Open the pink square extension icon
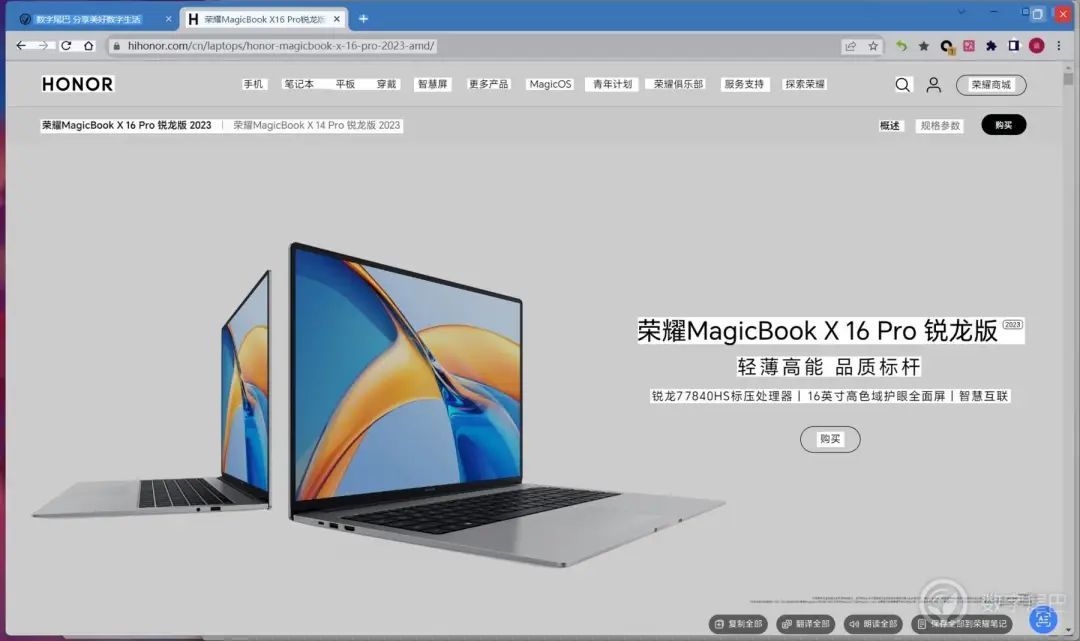This screenshot has width=1080, height=641. [969, 46]
